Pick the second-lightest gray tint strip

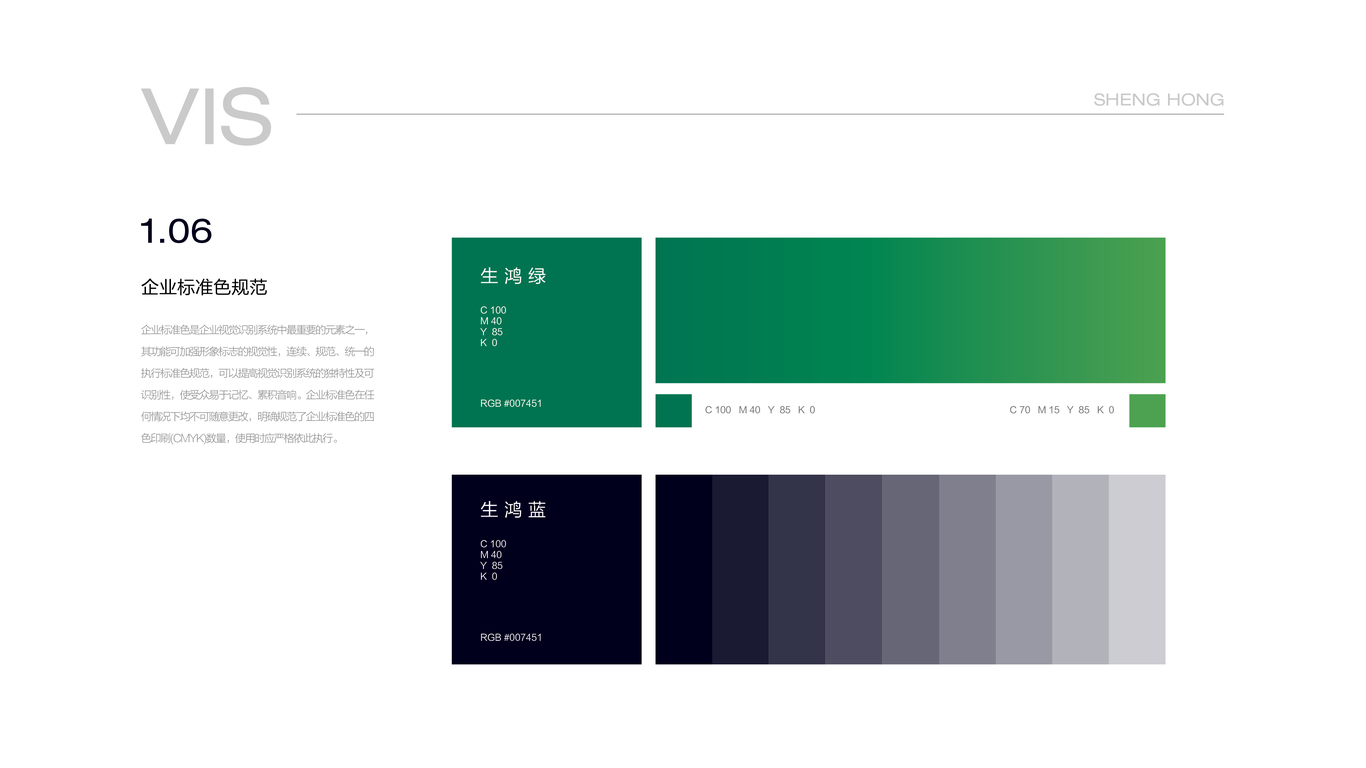[x=1080, y=569]
